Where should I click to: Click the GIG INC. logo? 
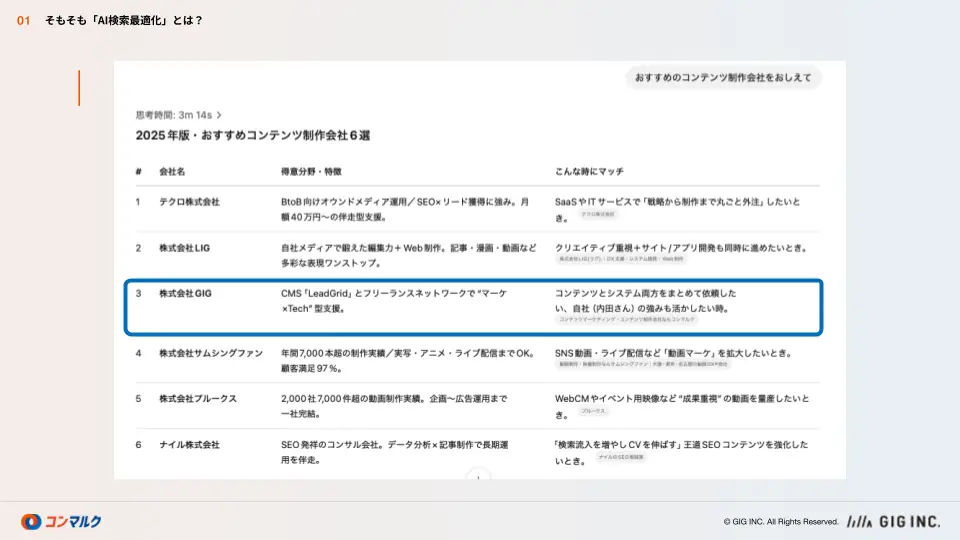click(x=893, y=522)
